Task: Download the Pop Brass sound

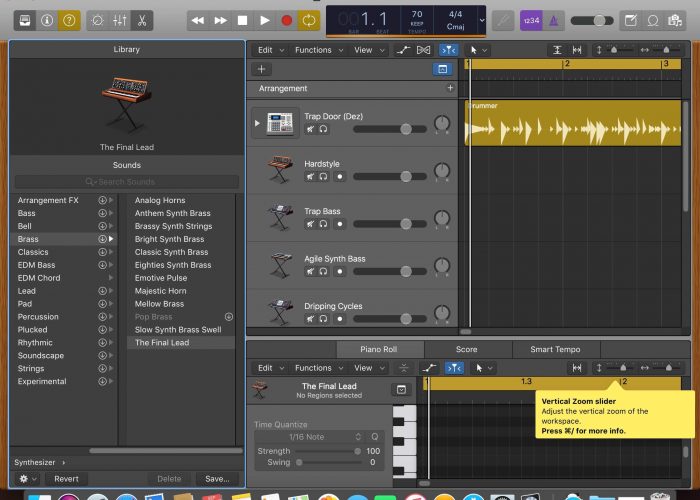Action: coord(229,317)
